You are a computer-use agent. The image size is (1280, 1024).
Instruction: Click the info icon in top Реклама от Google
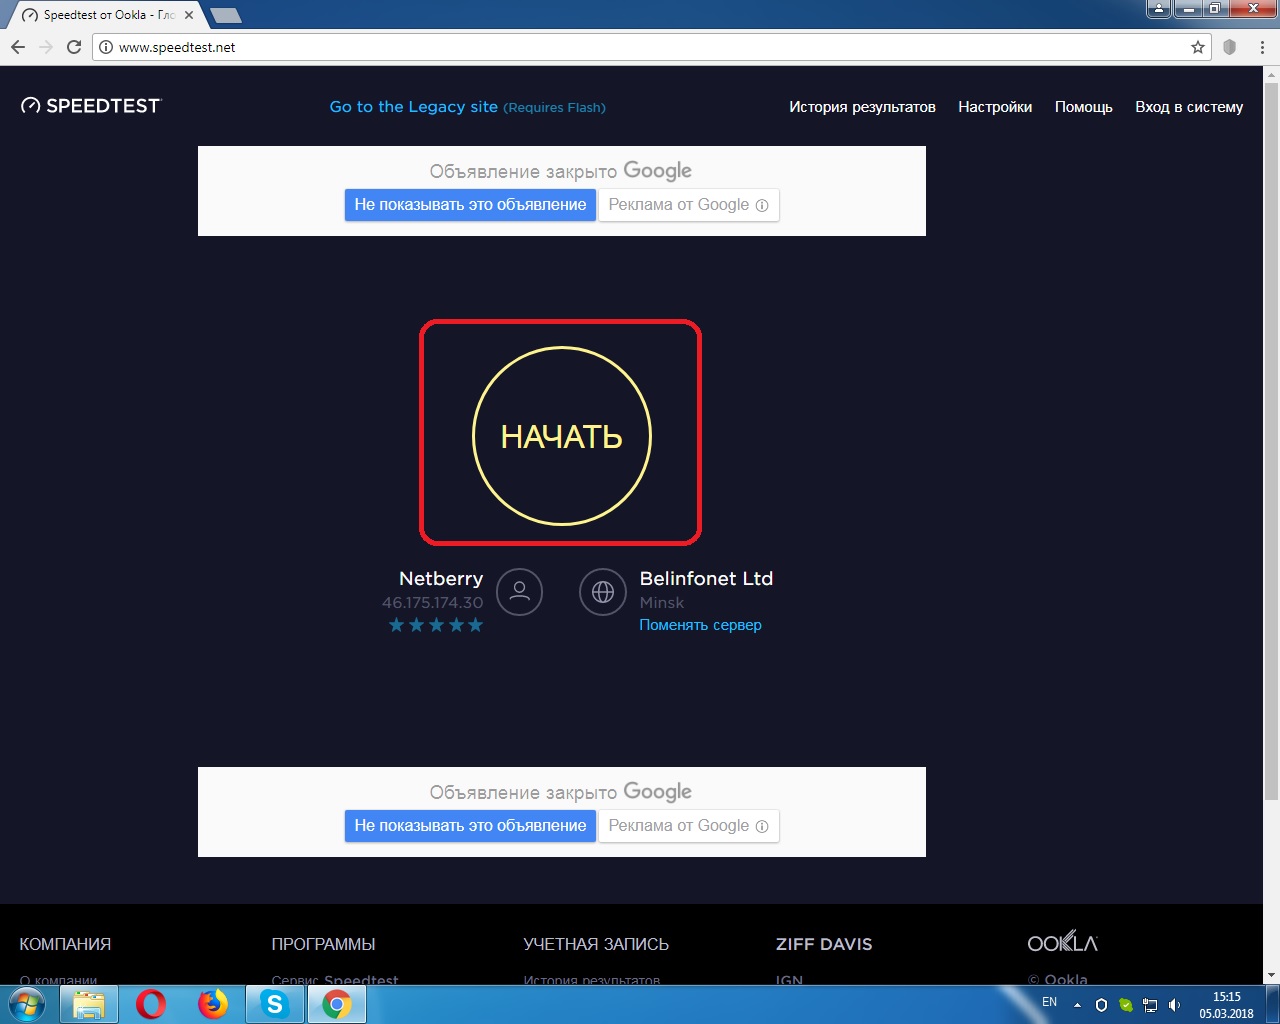click(x=762, y=205)
